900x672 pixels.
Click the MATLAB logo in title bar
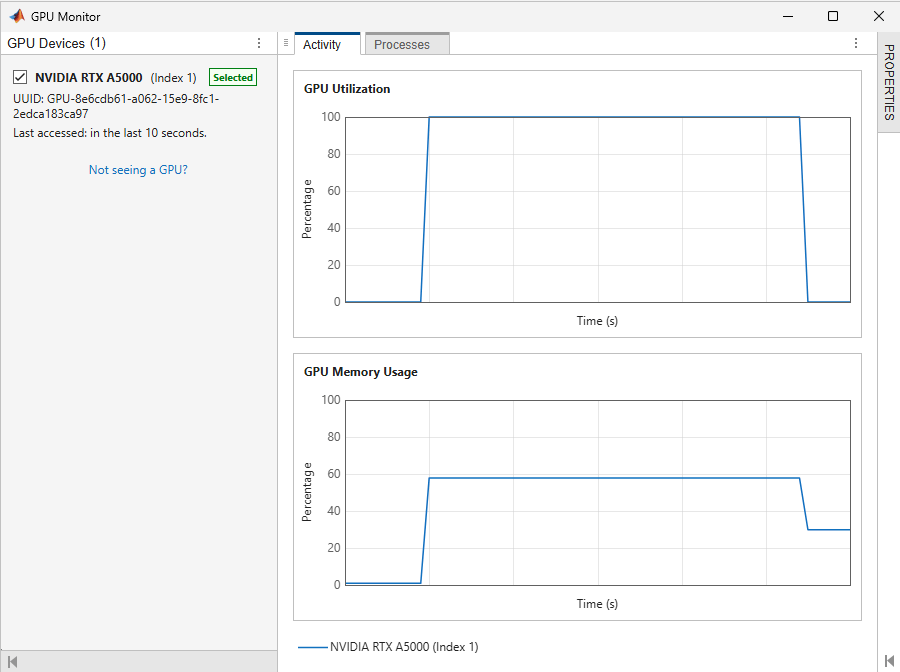[17, 16]
